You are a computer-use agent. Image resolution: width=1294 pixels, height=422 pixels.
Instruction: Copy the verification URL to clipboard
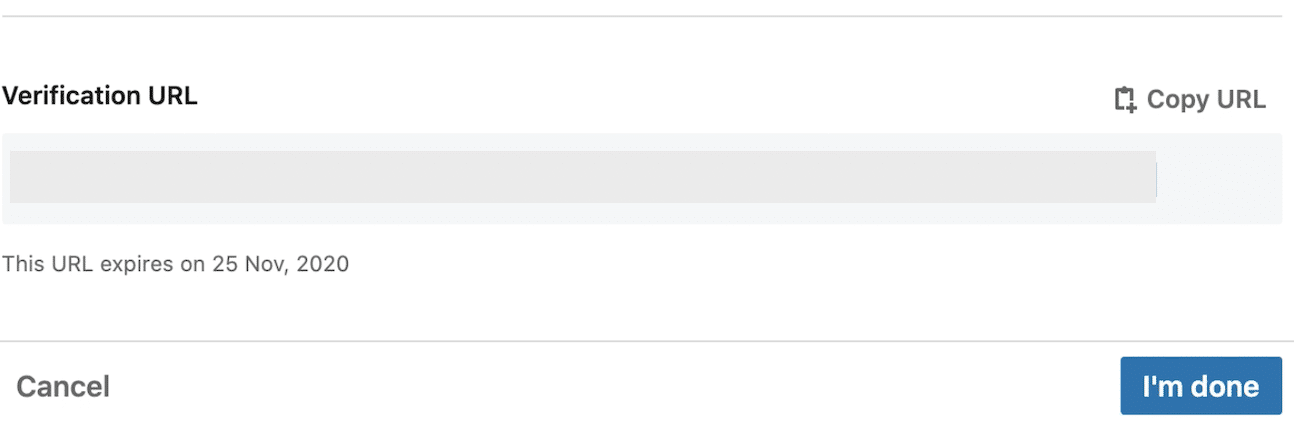pos(1190,100)
